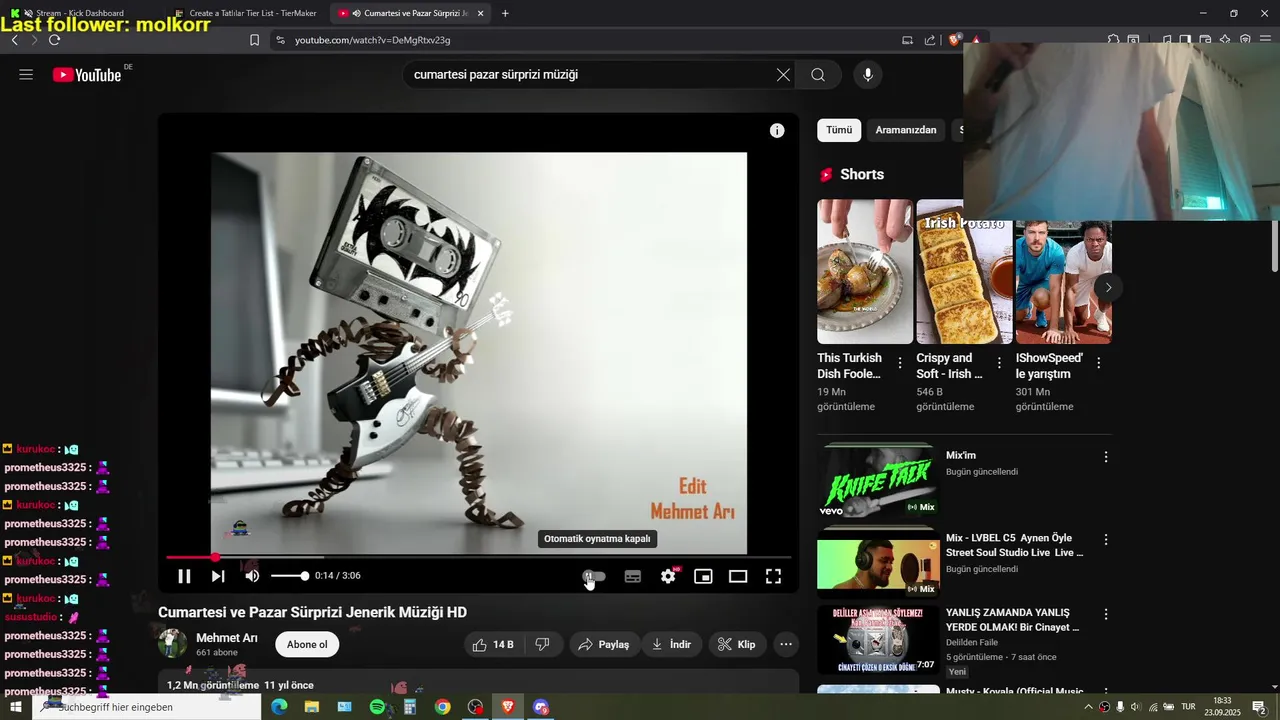Image resolution: width=1280 pixels, height=720 pixels.
Task: Close the Cumartesi ve Pazar YouTube tab
Action: (x=481, y=13)
